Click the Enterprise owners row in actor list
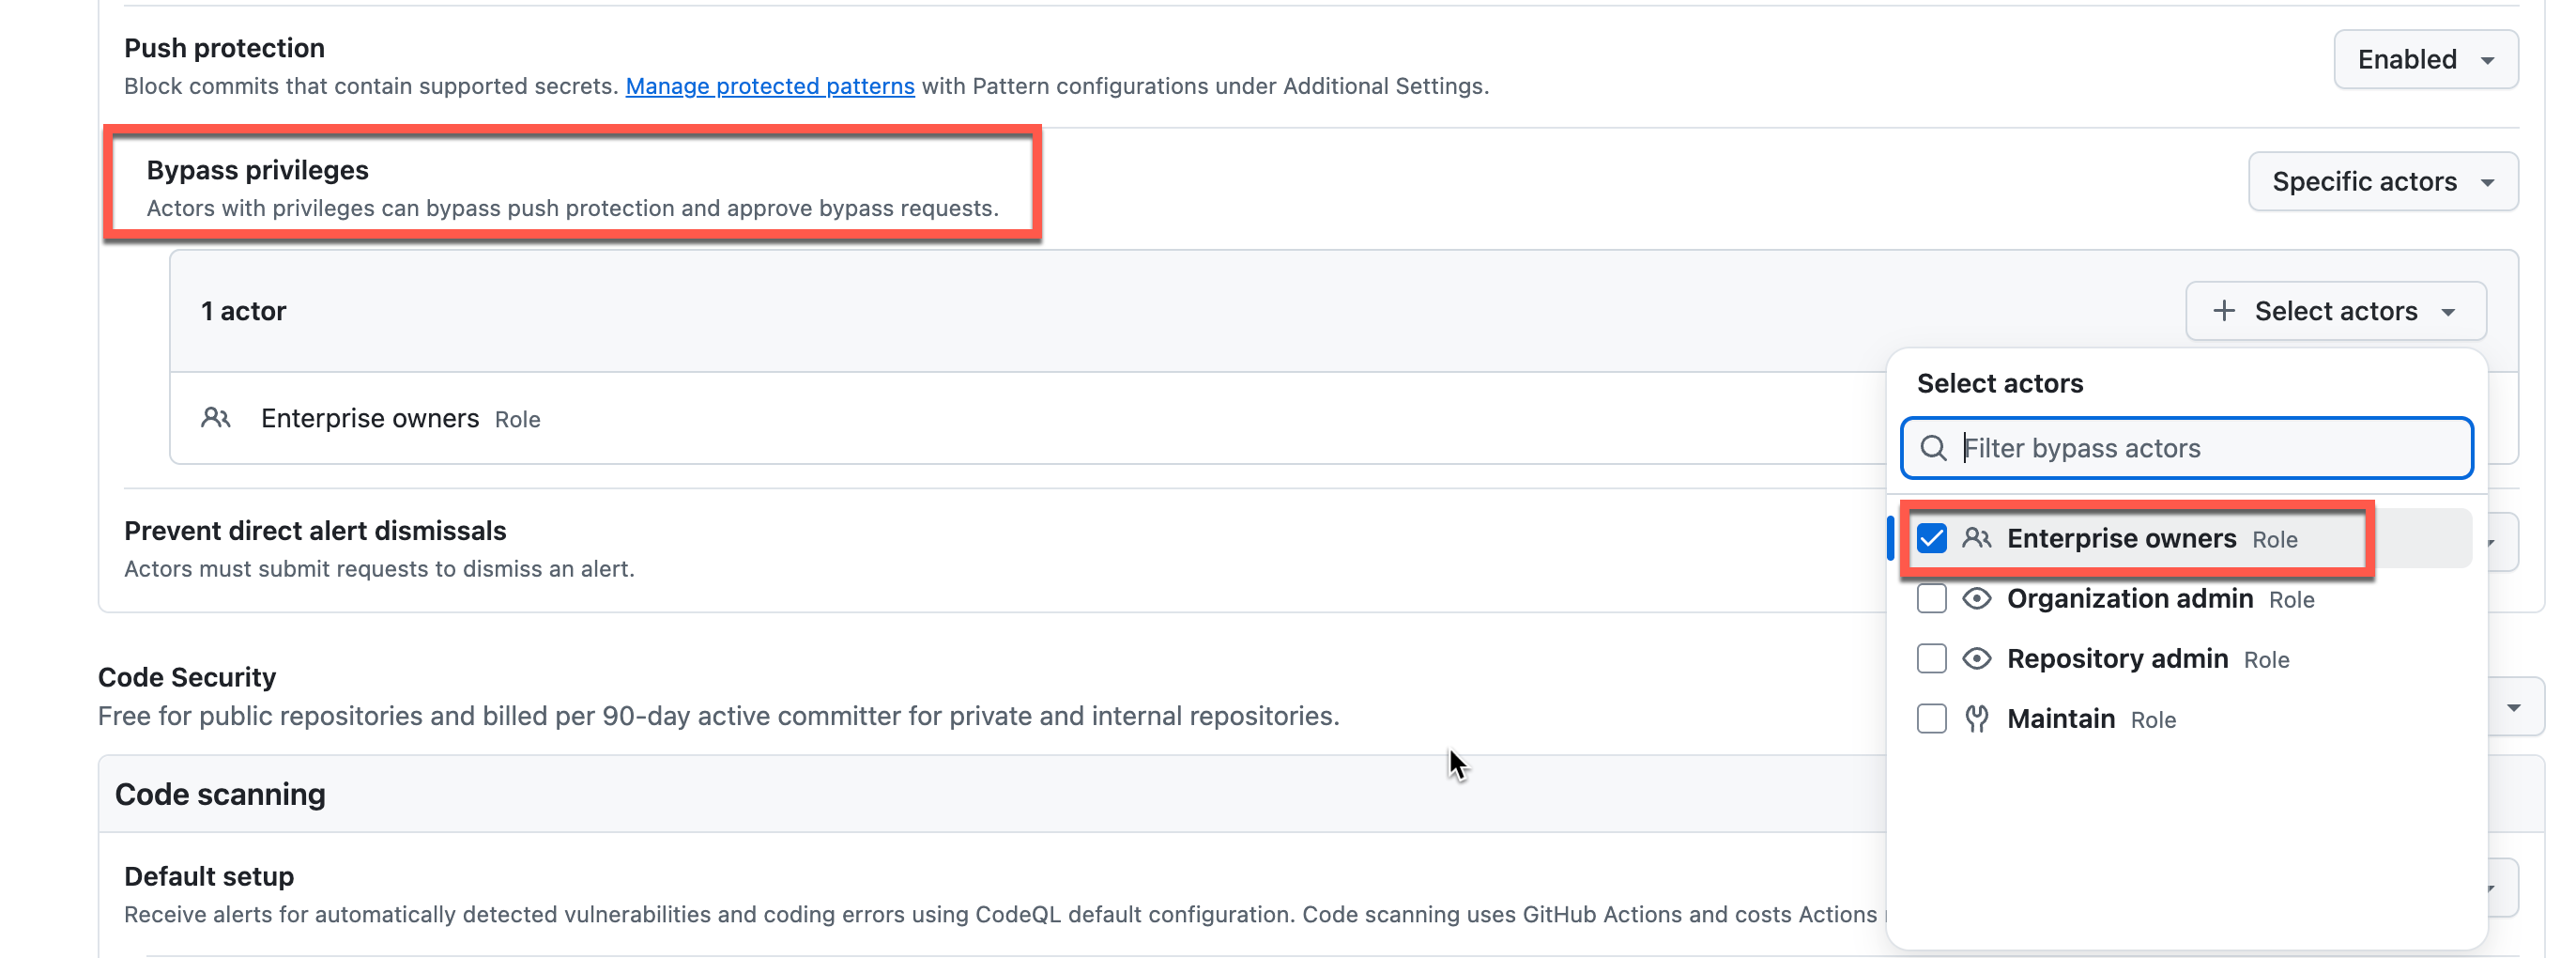The image size is (2576, 958). coord(370,418)
